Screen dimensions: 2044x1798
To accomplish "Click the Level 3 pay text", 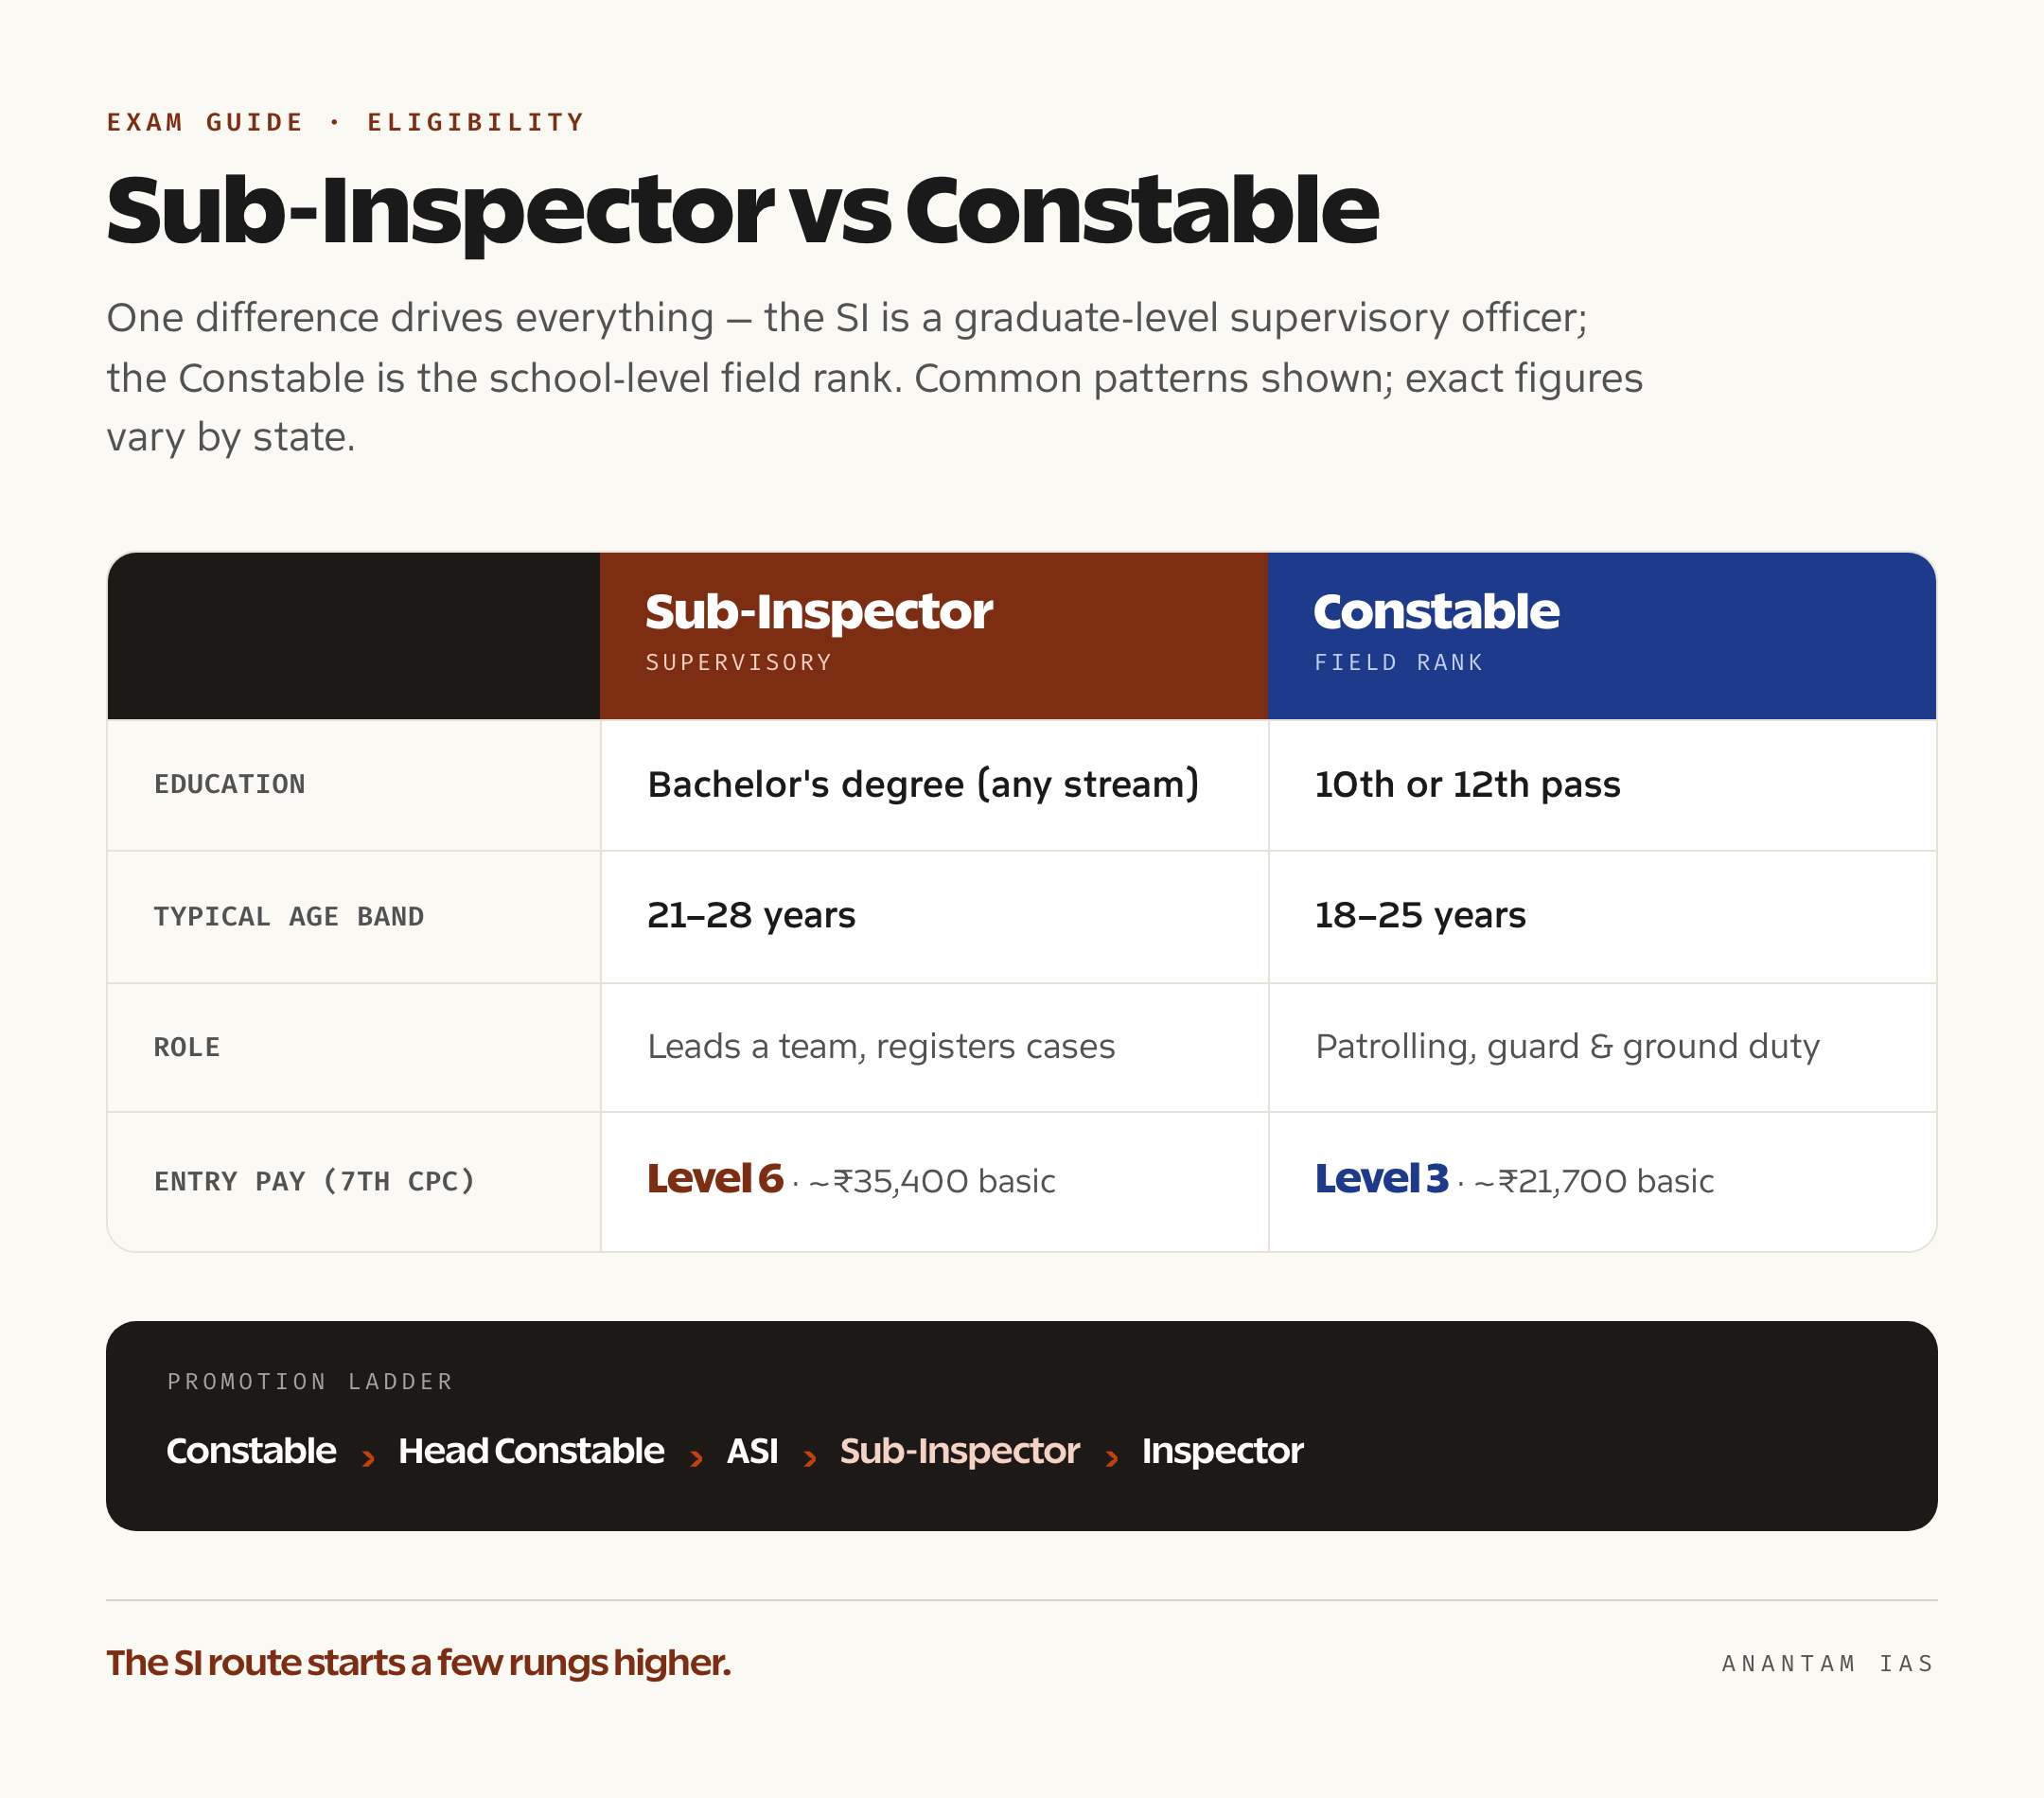I will point(1382,1179).
